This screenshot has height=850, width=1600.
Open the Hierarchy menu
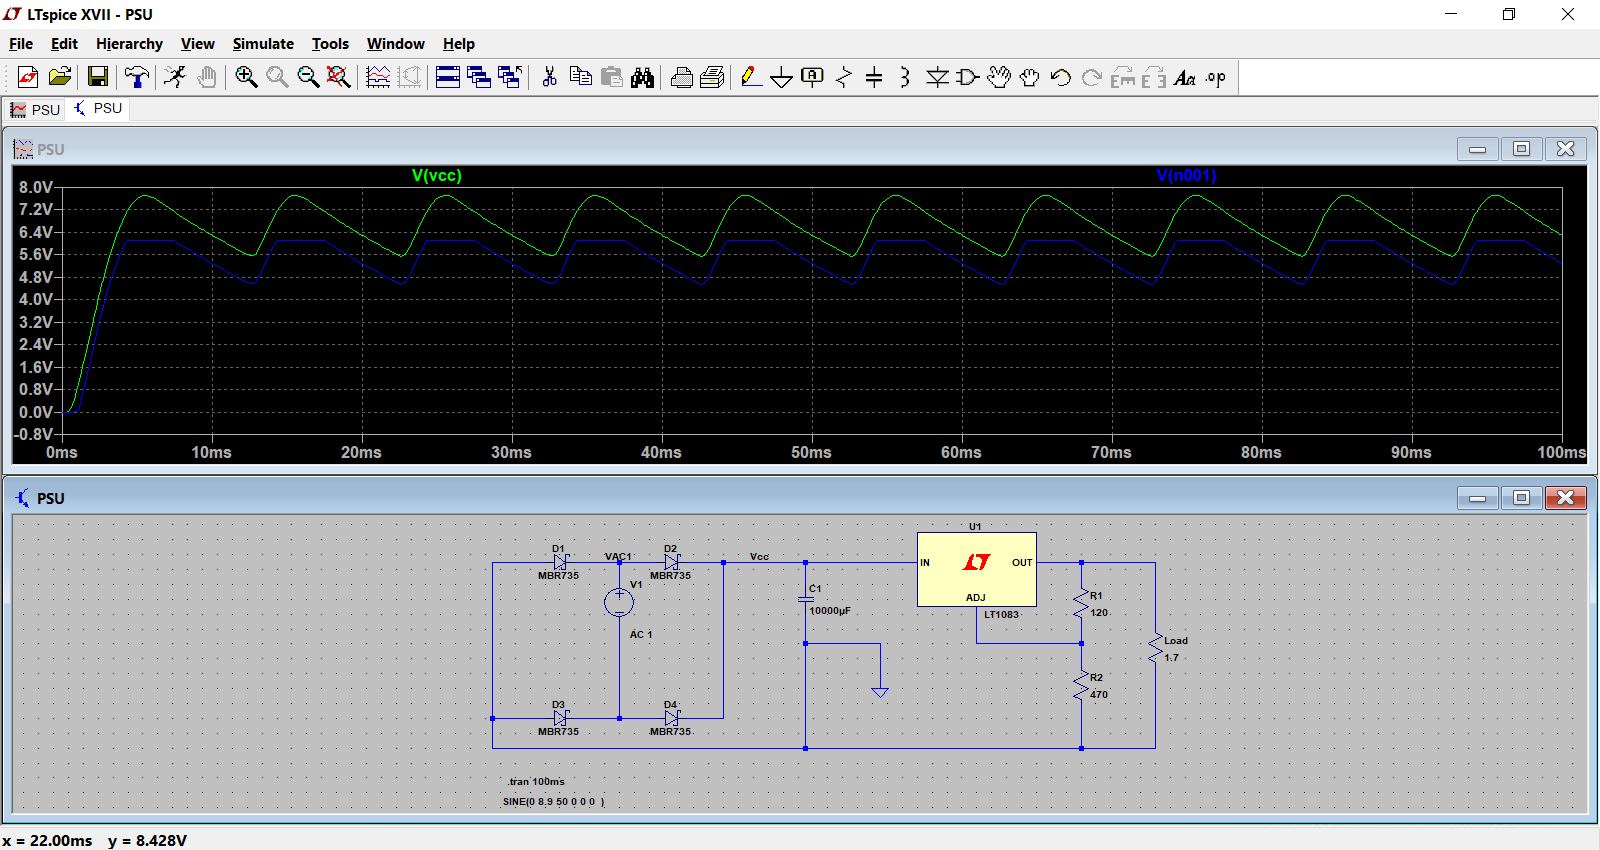point(129,44)
